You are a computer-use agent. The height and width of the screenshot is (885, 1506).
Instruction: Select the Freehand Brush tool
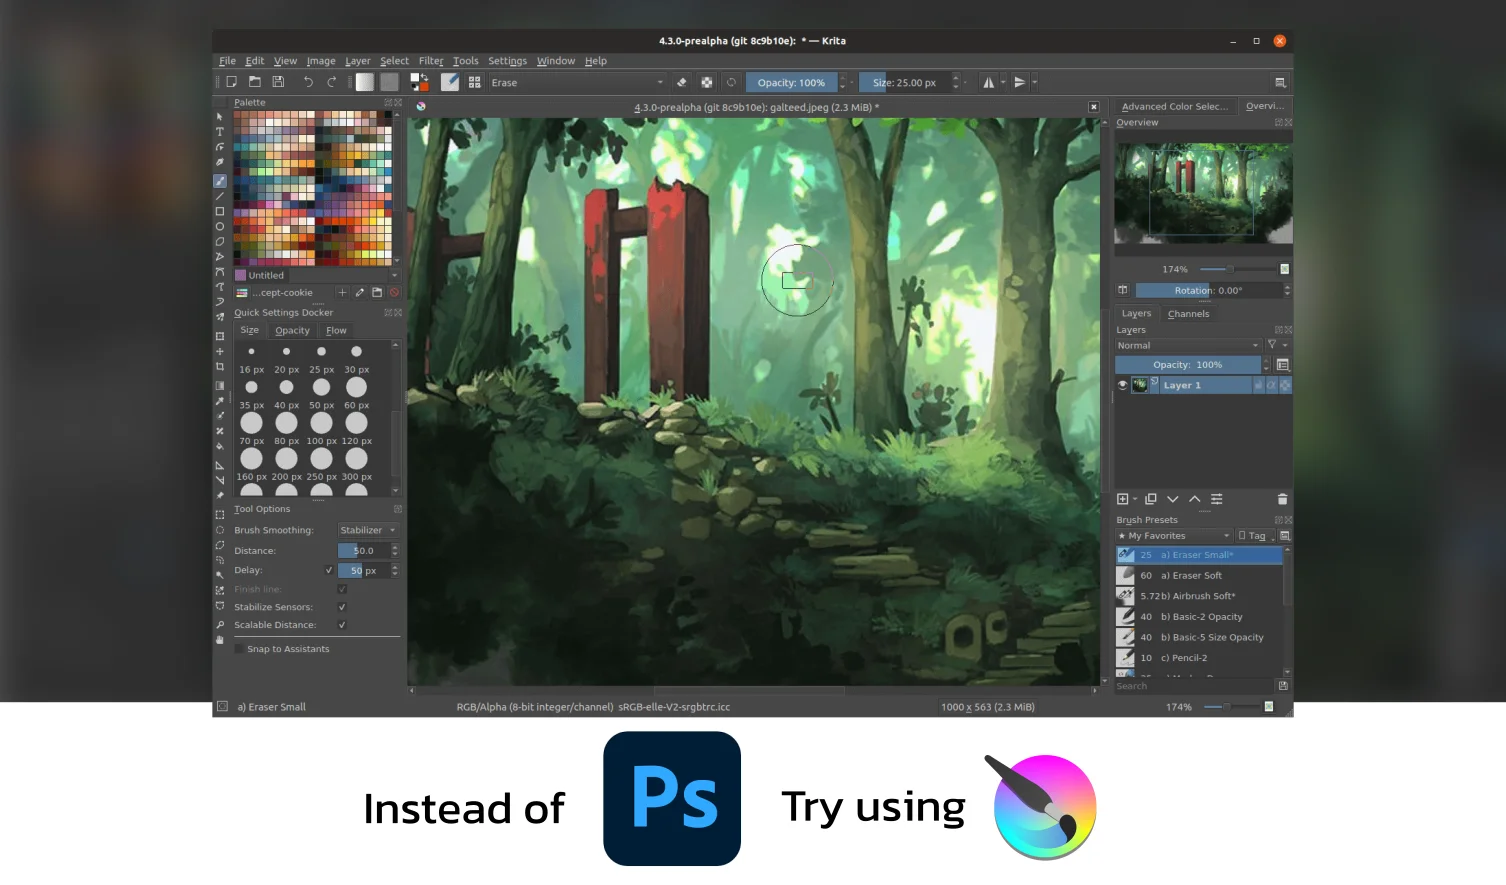point(220,179)
